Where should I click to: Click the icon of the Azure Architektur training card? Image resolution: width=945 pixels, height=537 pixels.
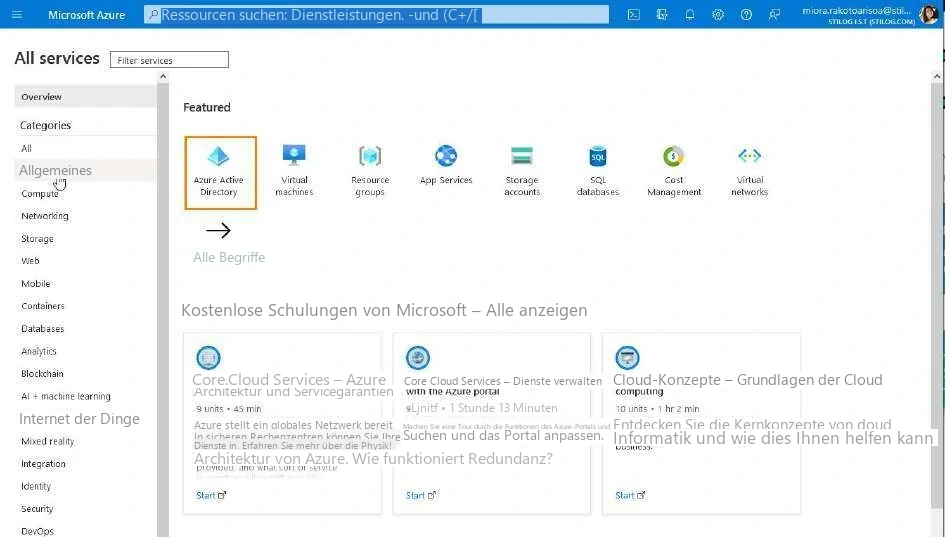click(x=209, y=357)
